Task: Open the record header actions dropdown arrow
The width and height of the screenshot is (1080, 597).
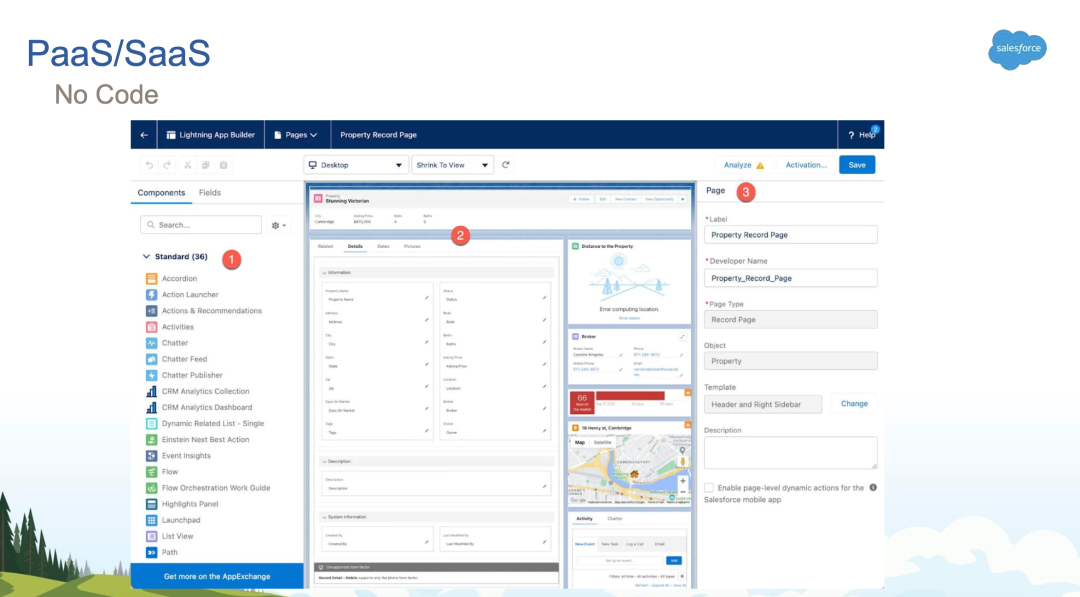Action: (x=683, y=199)
